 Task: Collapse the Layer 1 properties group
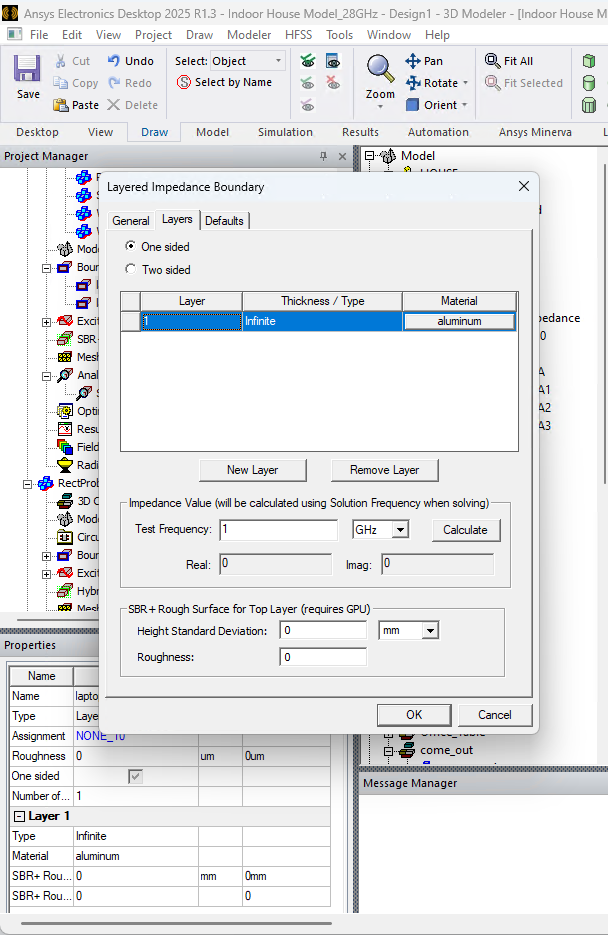pos(19,816)
